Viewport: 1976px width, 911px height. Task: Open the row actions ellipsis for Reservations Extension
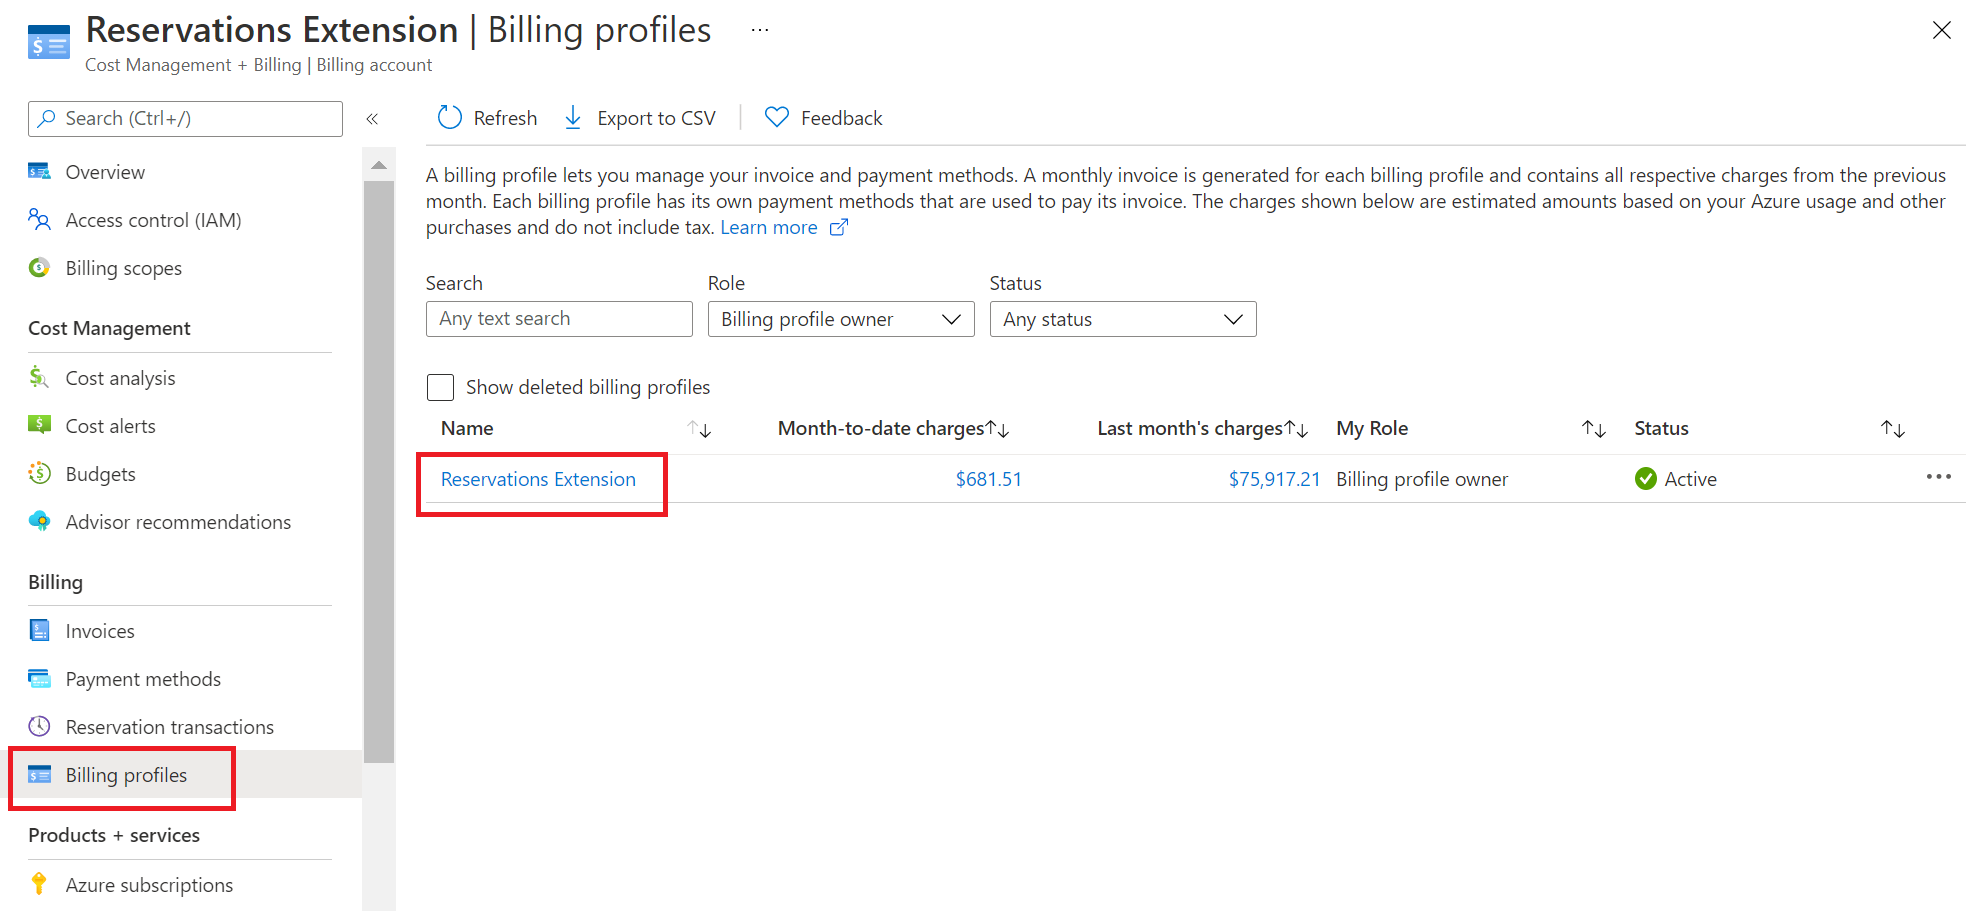pos(1938,477)
